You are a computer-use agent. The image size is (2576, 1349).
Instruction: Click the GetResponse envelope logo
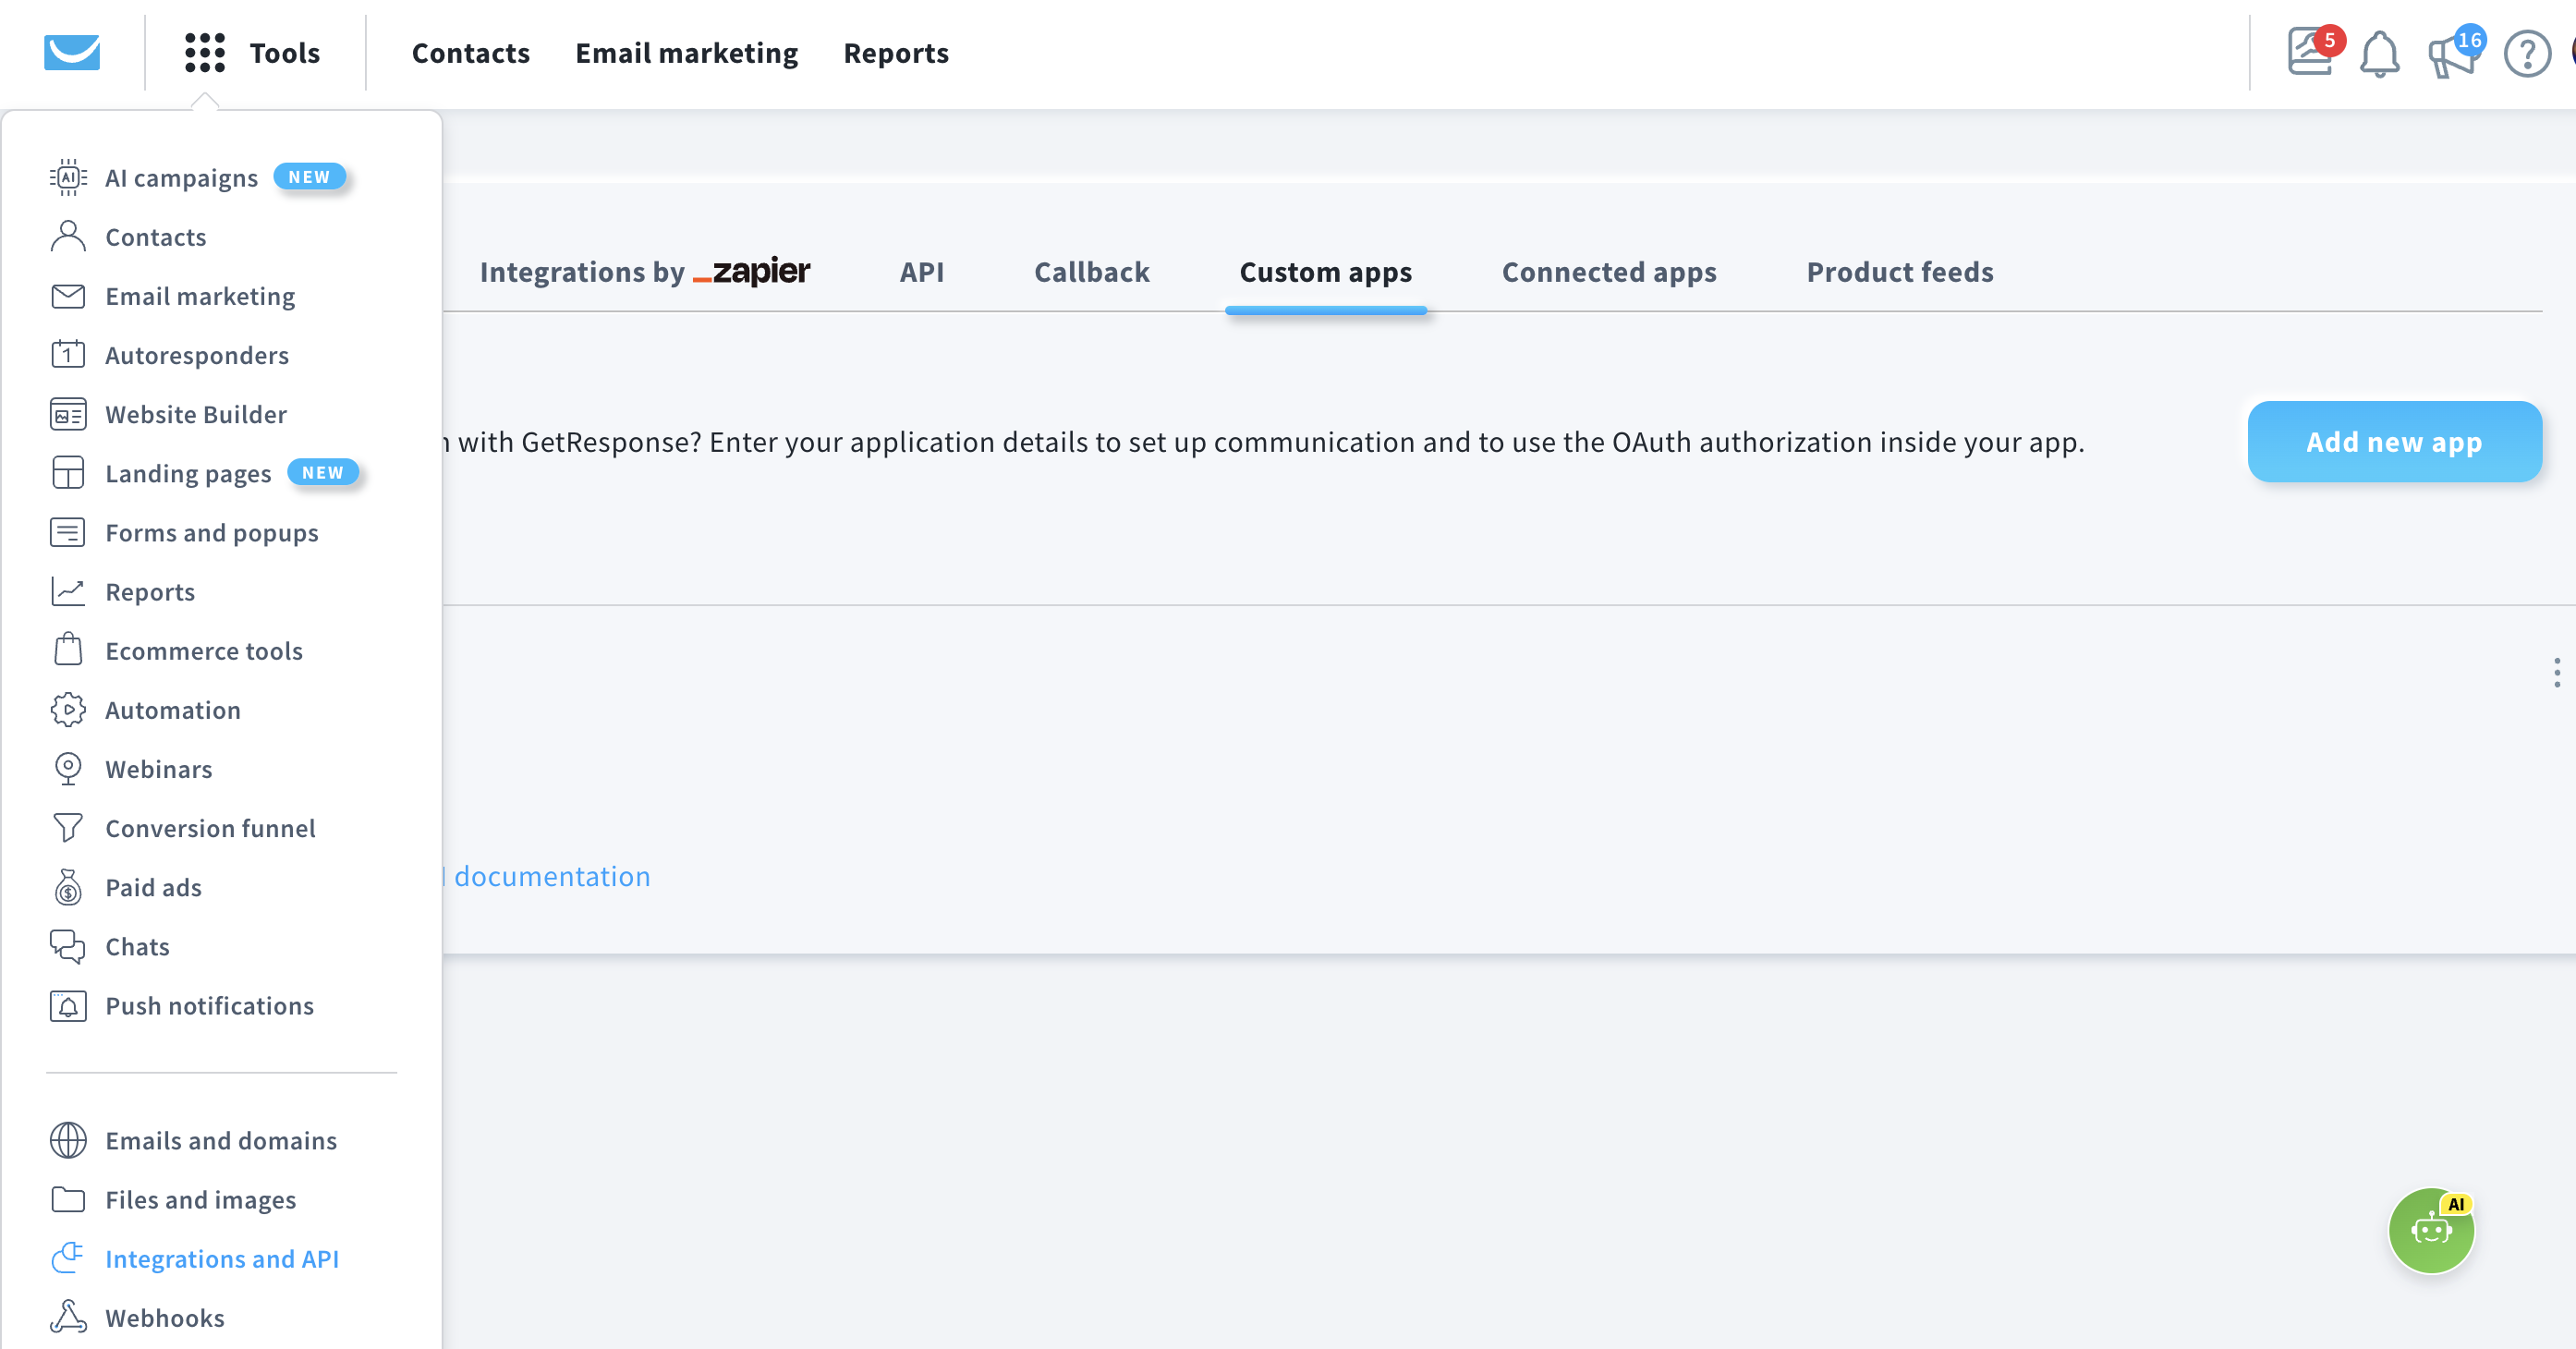click(71, 53)
